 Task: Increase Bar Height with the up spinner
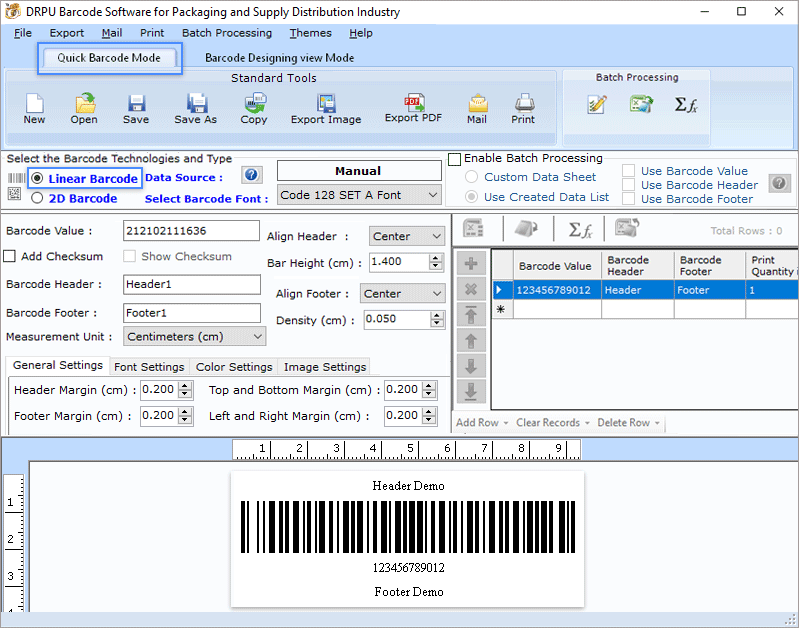[x=435, y=258]
